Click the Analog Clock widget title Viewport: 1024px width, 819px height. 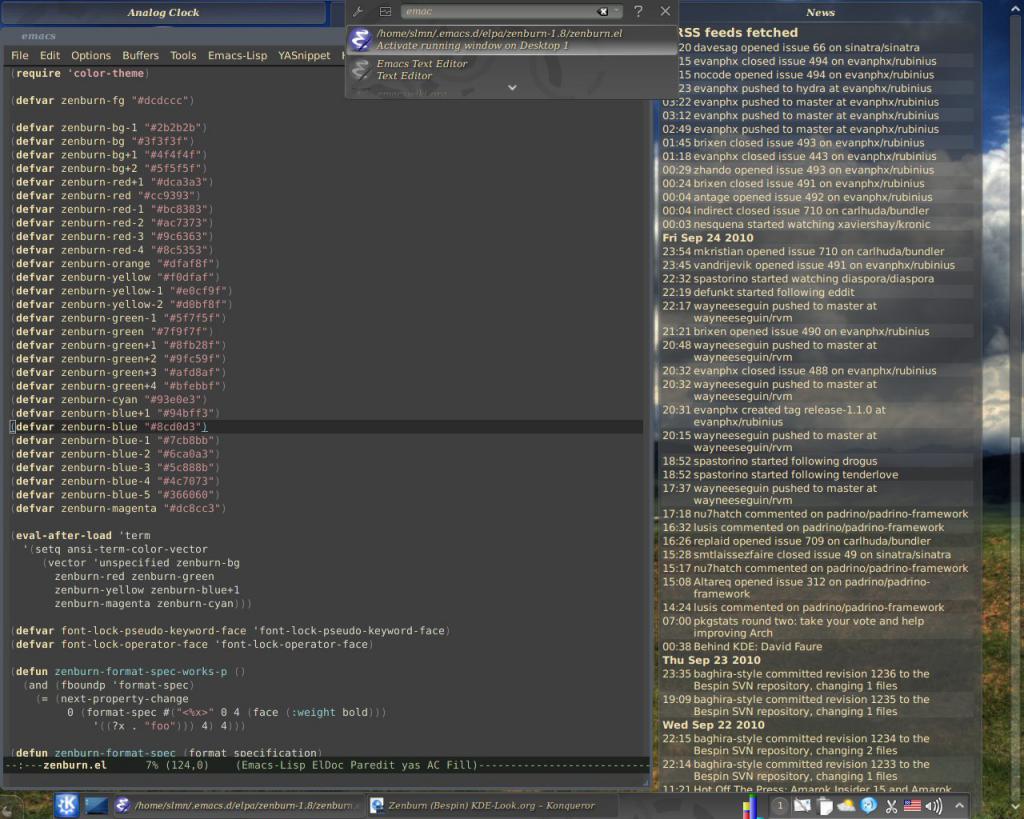tap(163, 12)
